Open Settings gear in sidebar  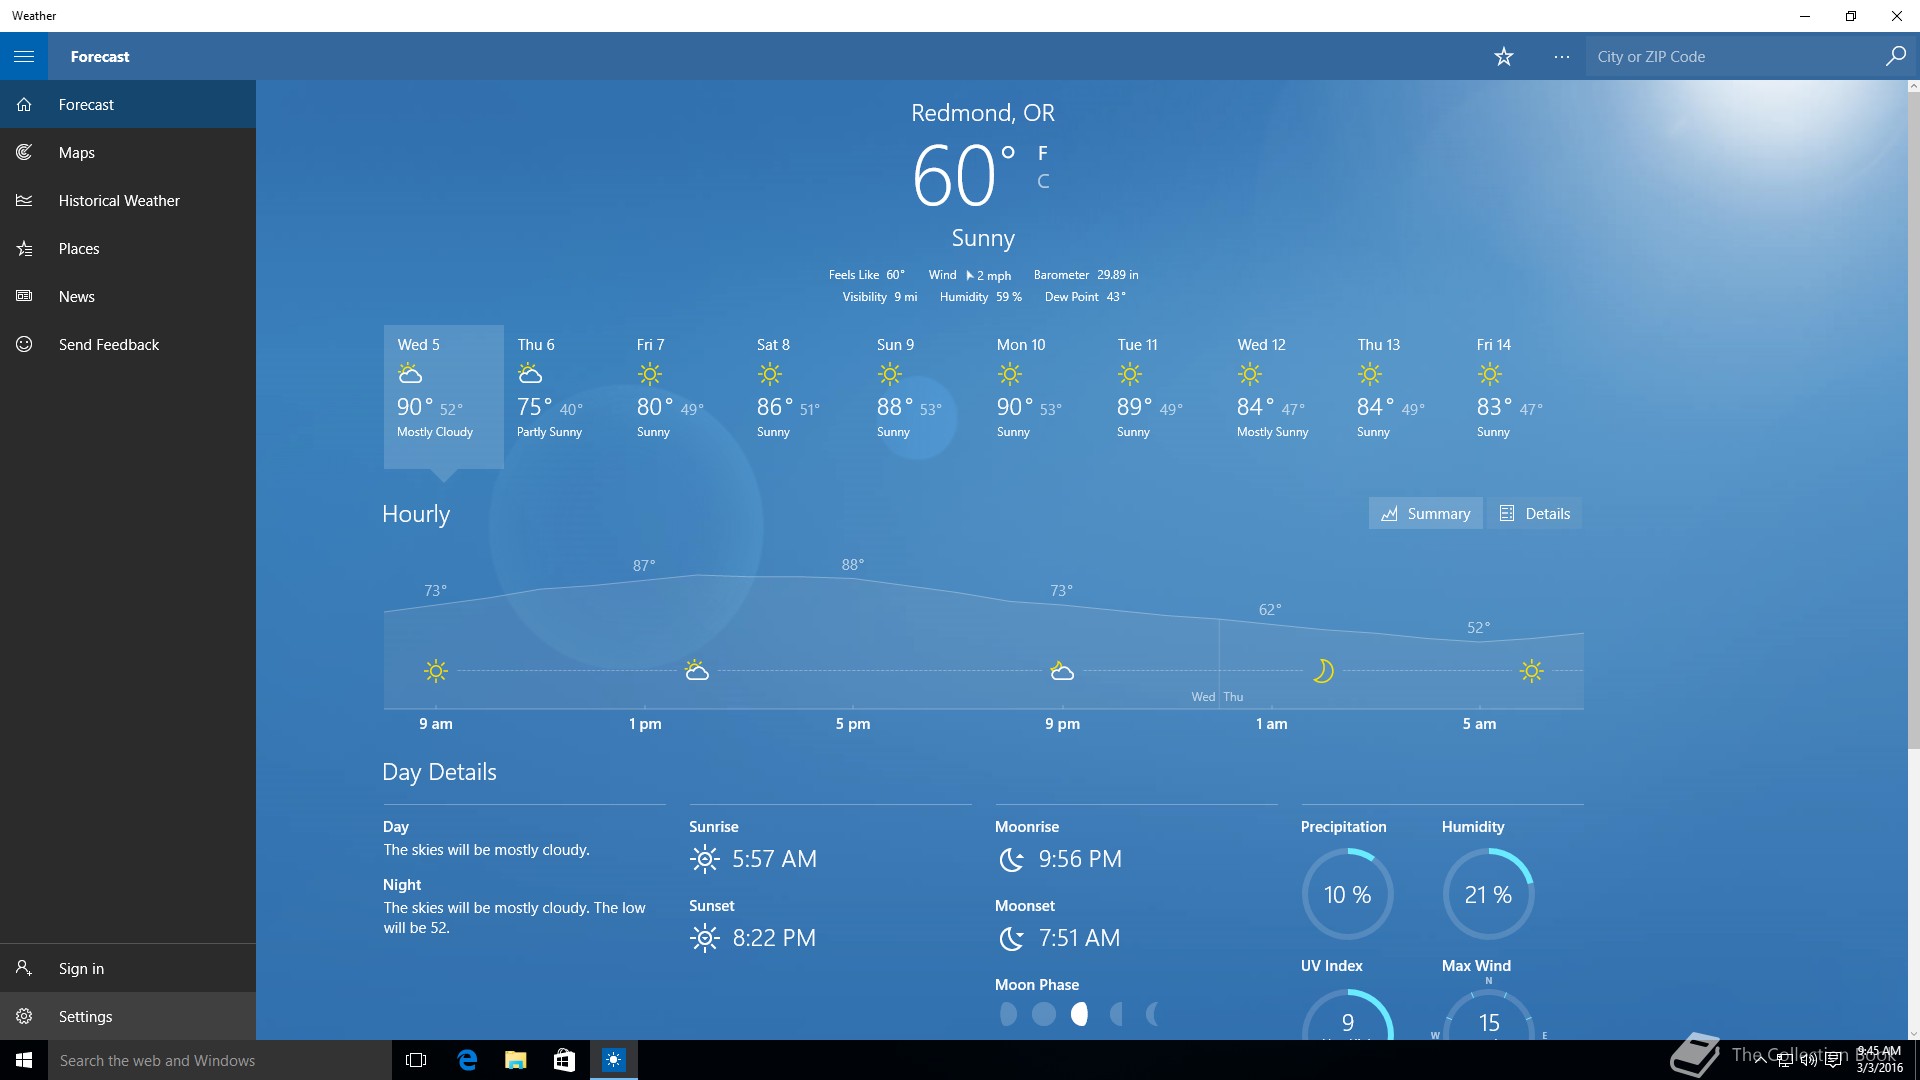pos(25,1017)
